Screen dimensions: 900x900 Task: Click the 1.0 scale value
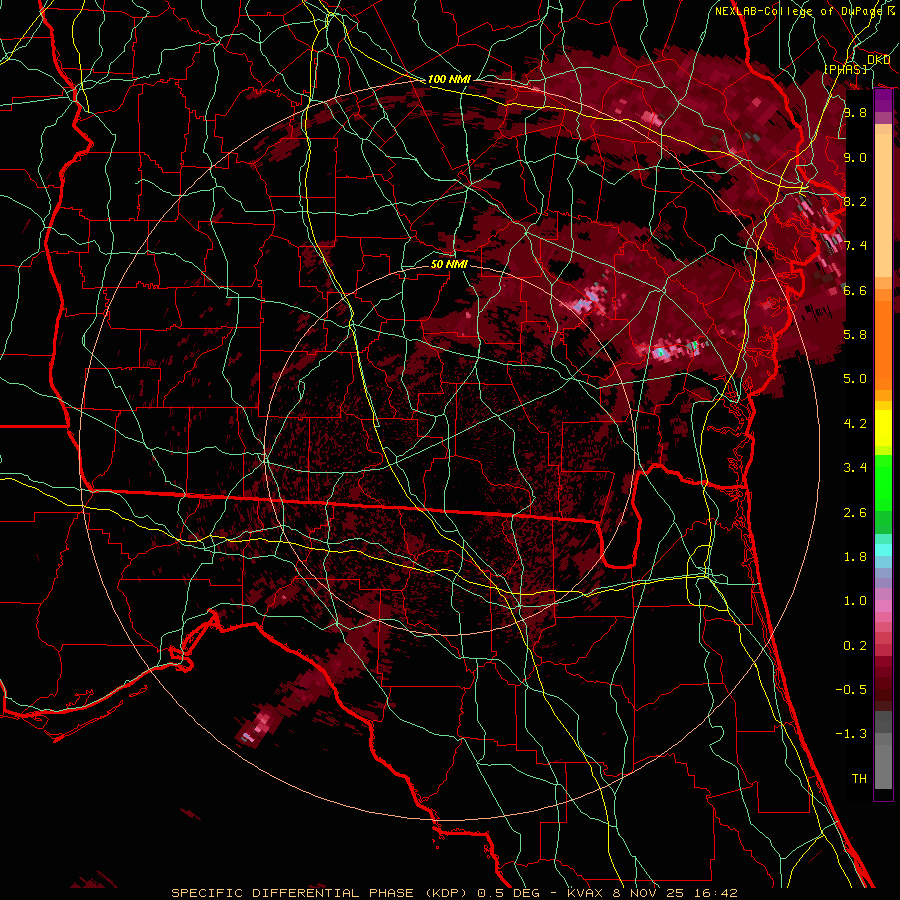point(855,601)
